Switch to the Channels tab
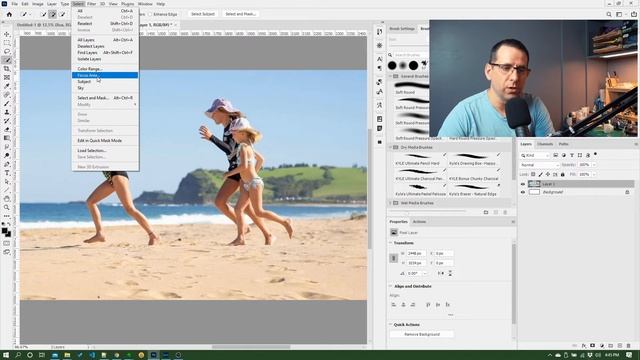This screenshot has width=640, height=360. coord(545,144)
